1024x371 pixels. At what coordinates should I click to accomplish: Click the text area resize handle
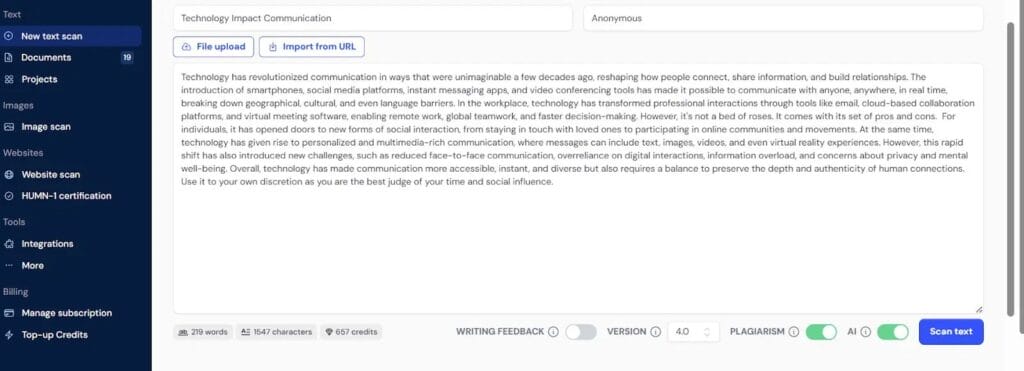click(x=978, y=310)
